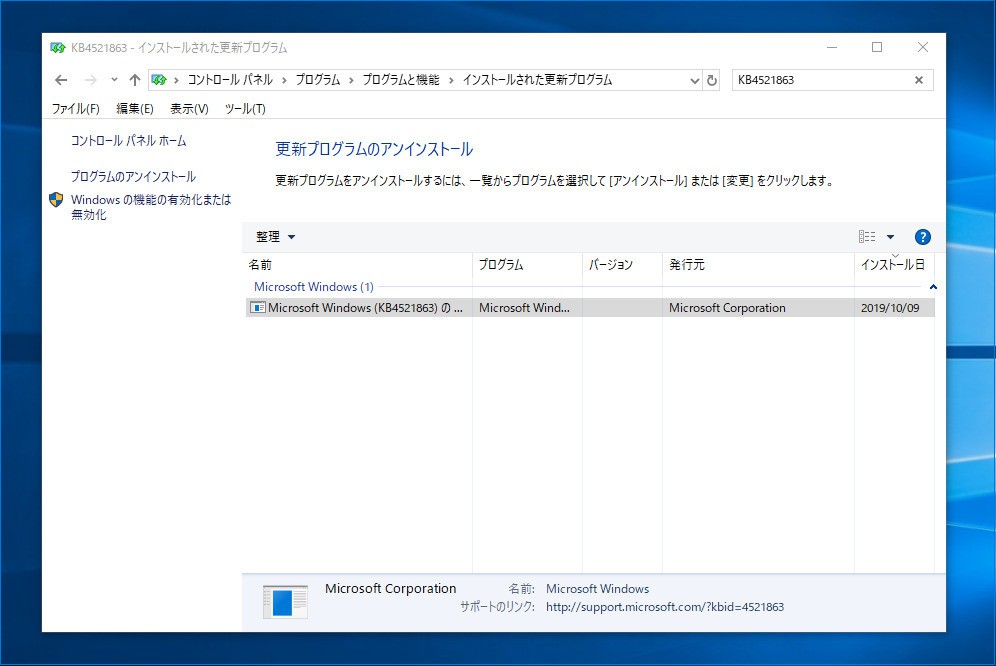Expand the address bar history dropdown
Viewport: 996px width, 666px height.
tap(694, 80)
